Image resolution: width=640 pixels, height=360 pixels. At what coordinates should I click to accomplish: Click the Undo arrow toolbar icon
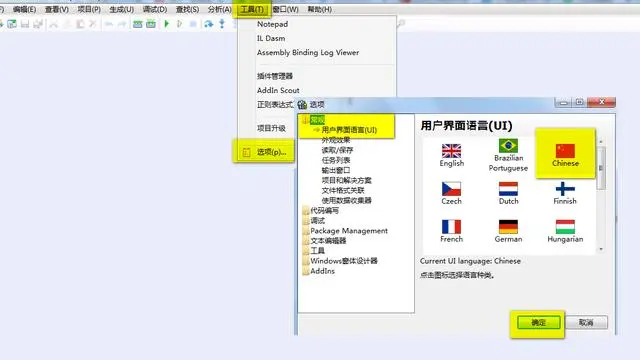click(109, 24)
